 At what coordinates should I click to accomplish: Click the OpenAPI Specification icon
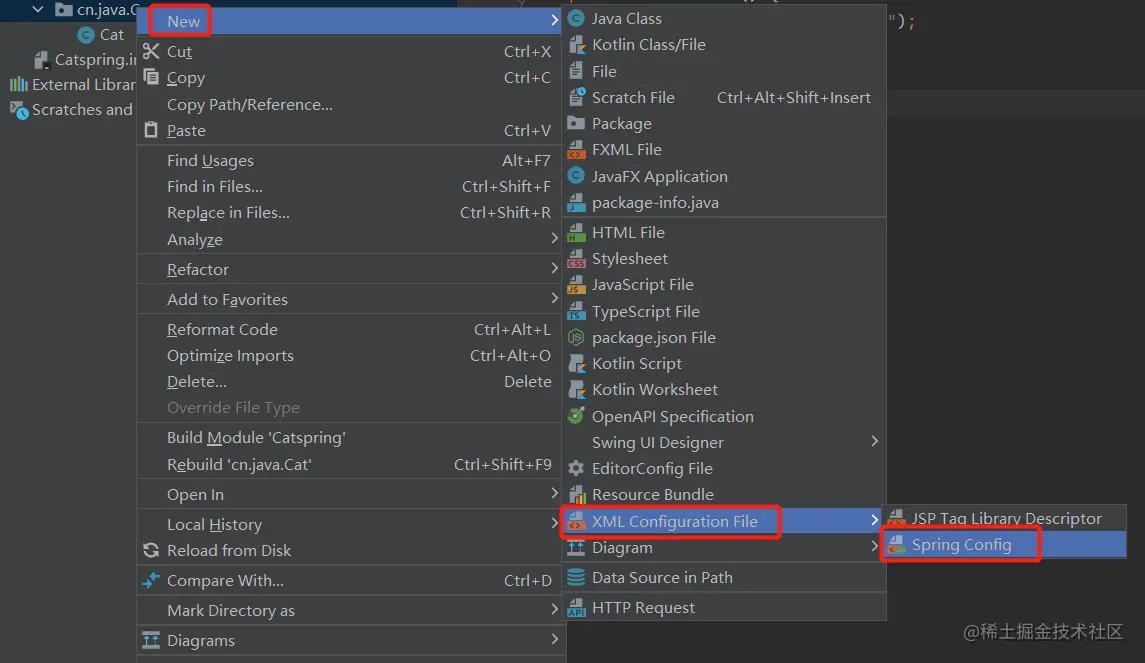(x=576, y=416)
